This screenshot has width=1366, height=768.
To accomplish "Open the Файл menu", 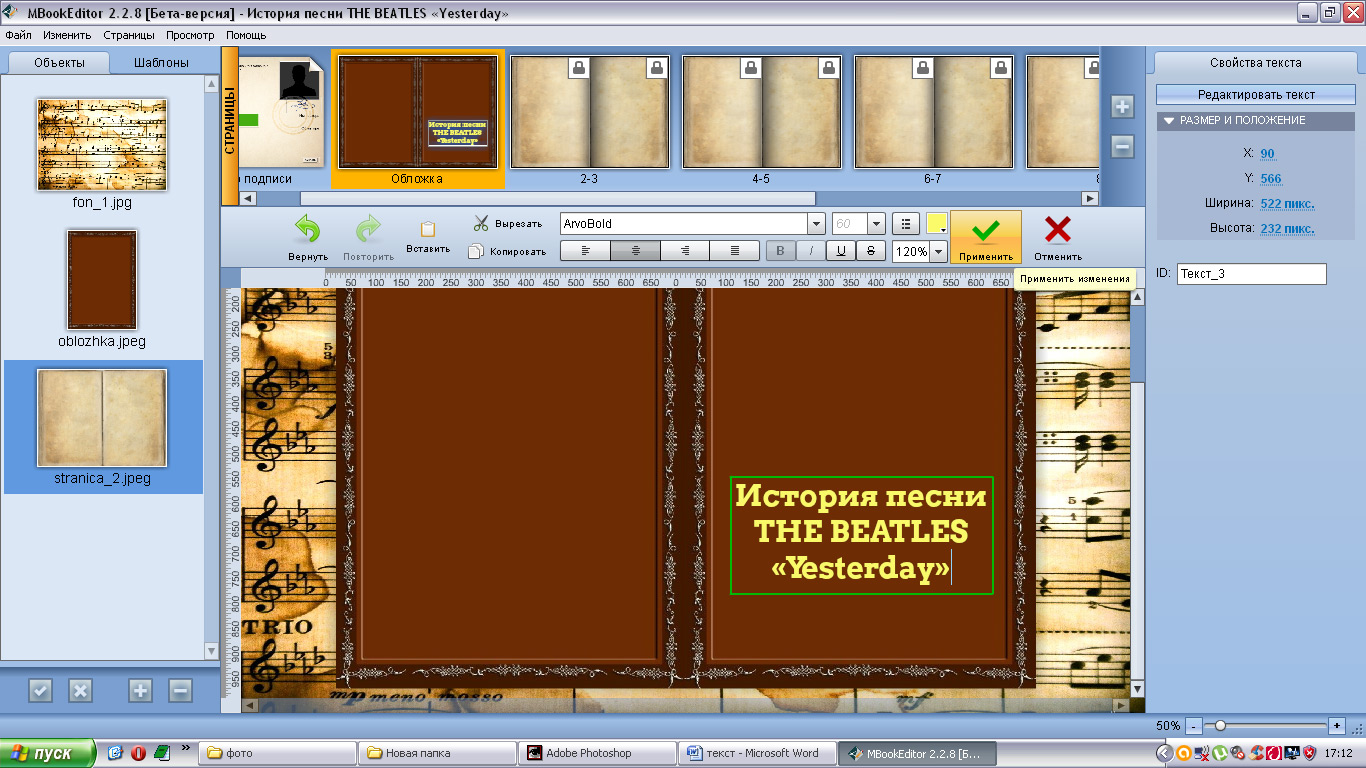I will click(x=18, y=35).
